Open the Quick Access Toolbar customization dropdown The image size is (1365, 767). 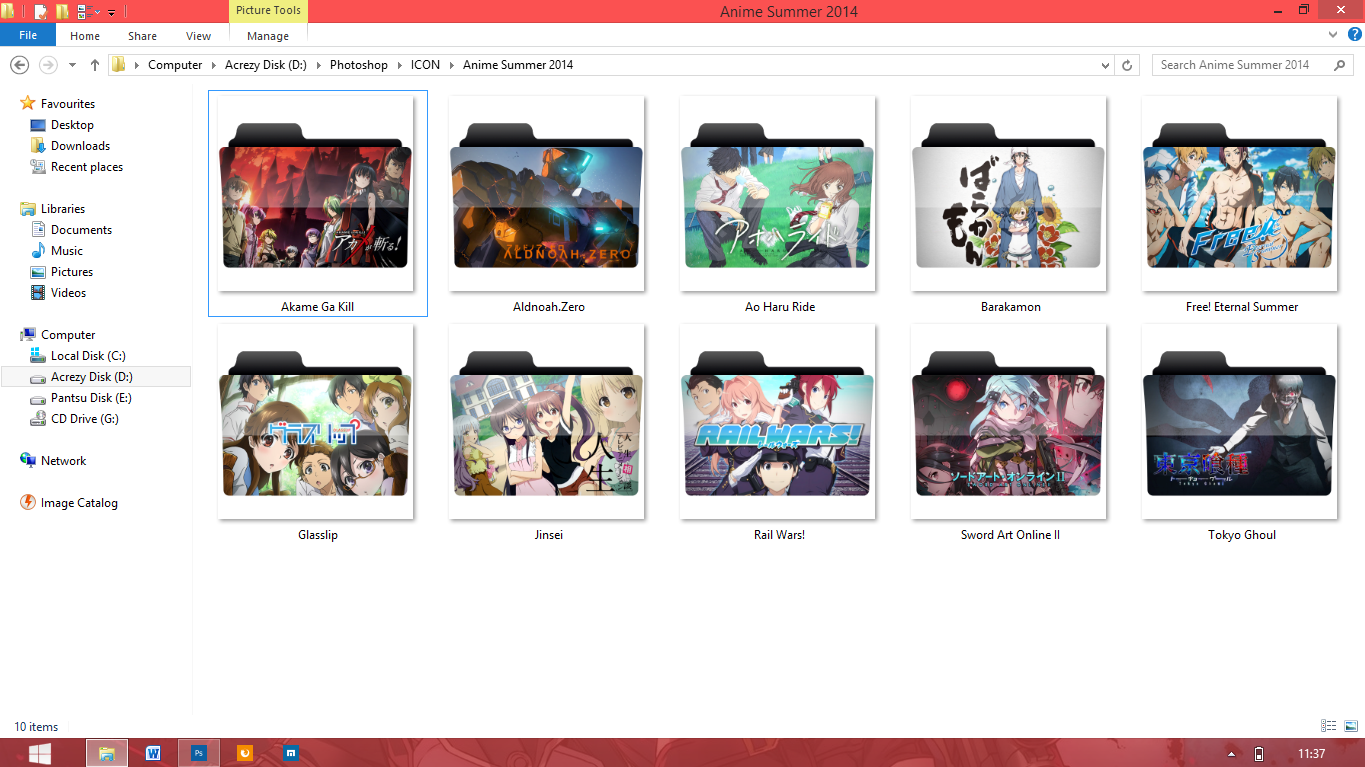point(110,11)
